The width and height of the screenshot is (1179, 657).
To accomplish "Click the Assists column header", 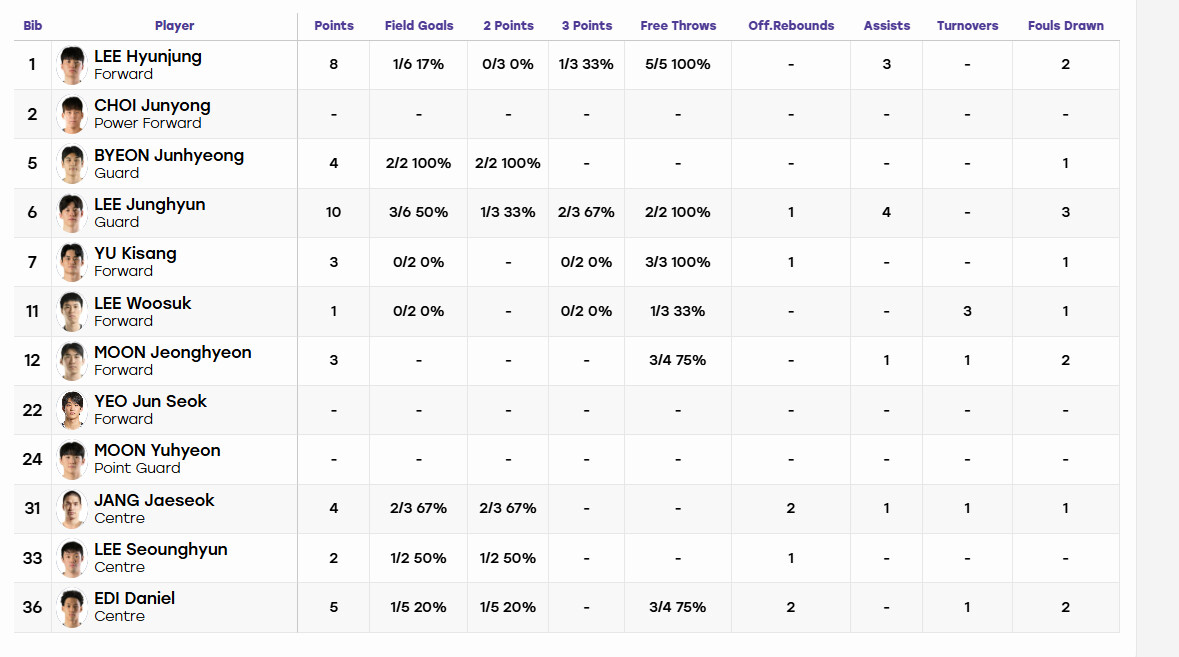I will coord(887,26).
